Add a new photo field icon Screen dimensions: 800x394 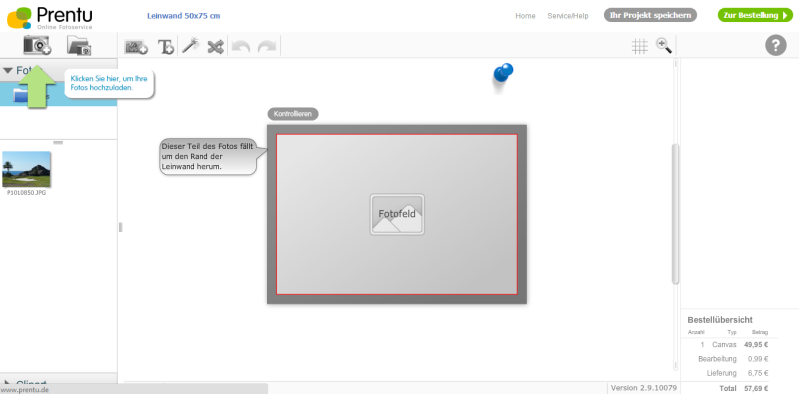pyautogui.click(x=136, y=47)
